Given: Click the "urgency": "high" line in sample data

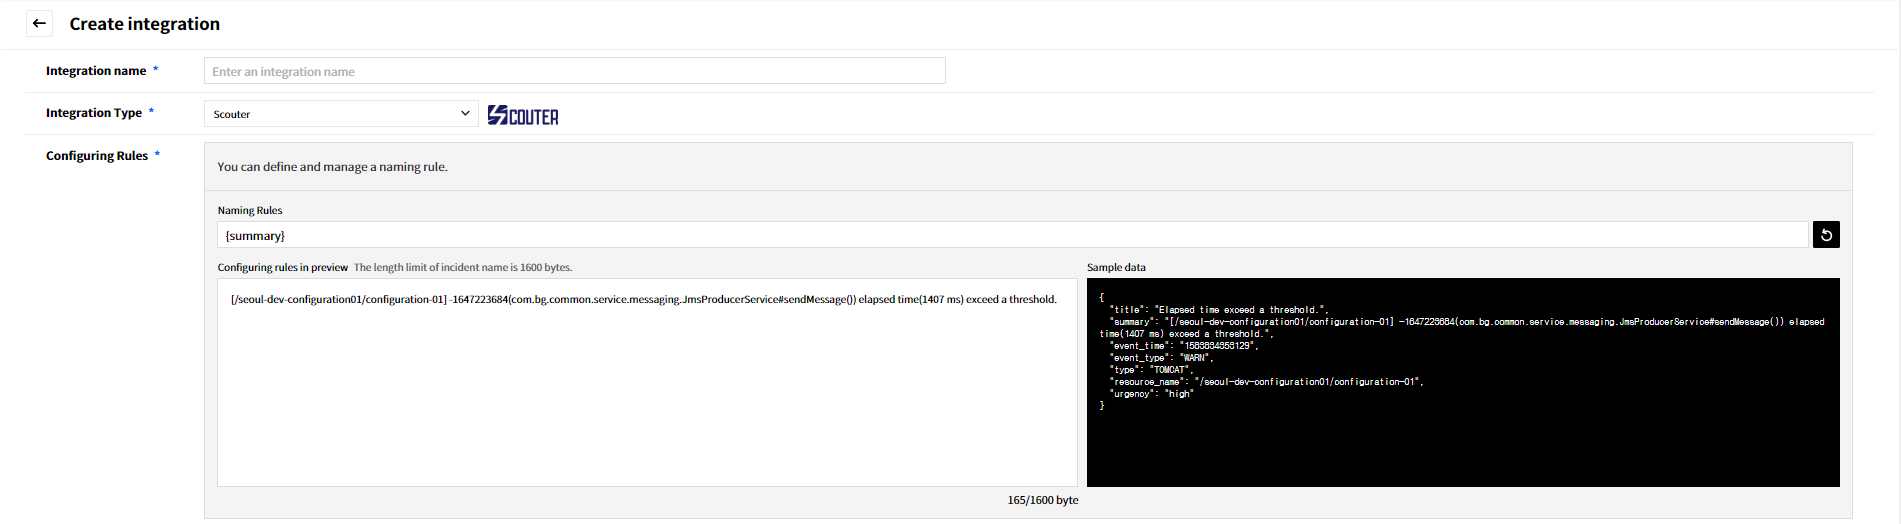Looking at the screenshot, I should 1152,394.
